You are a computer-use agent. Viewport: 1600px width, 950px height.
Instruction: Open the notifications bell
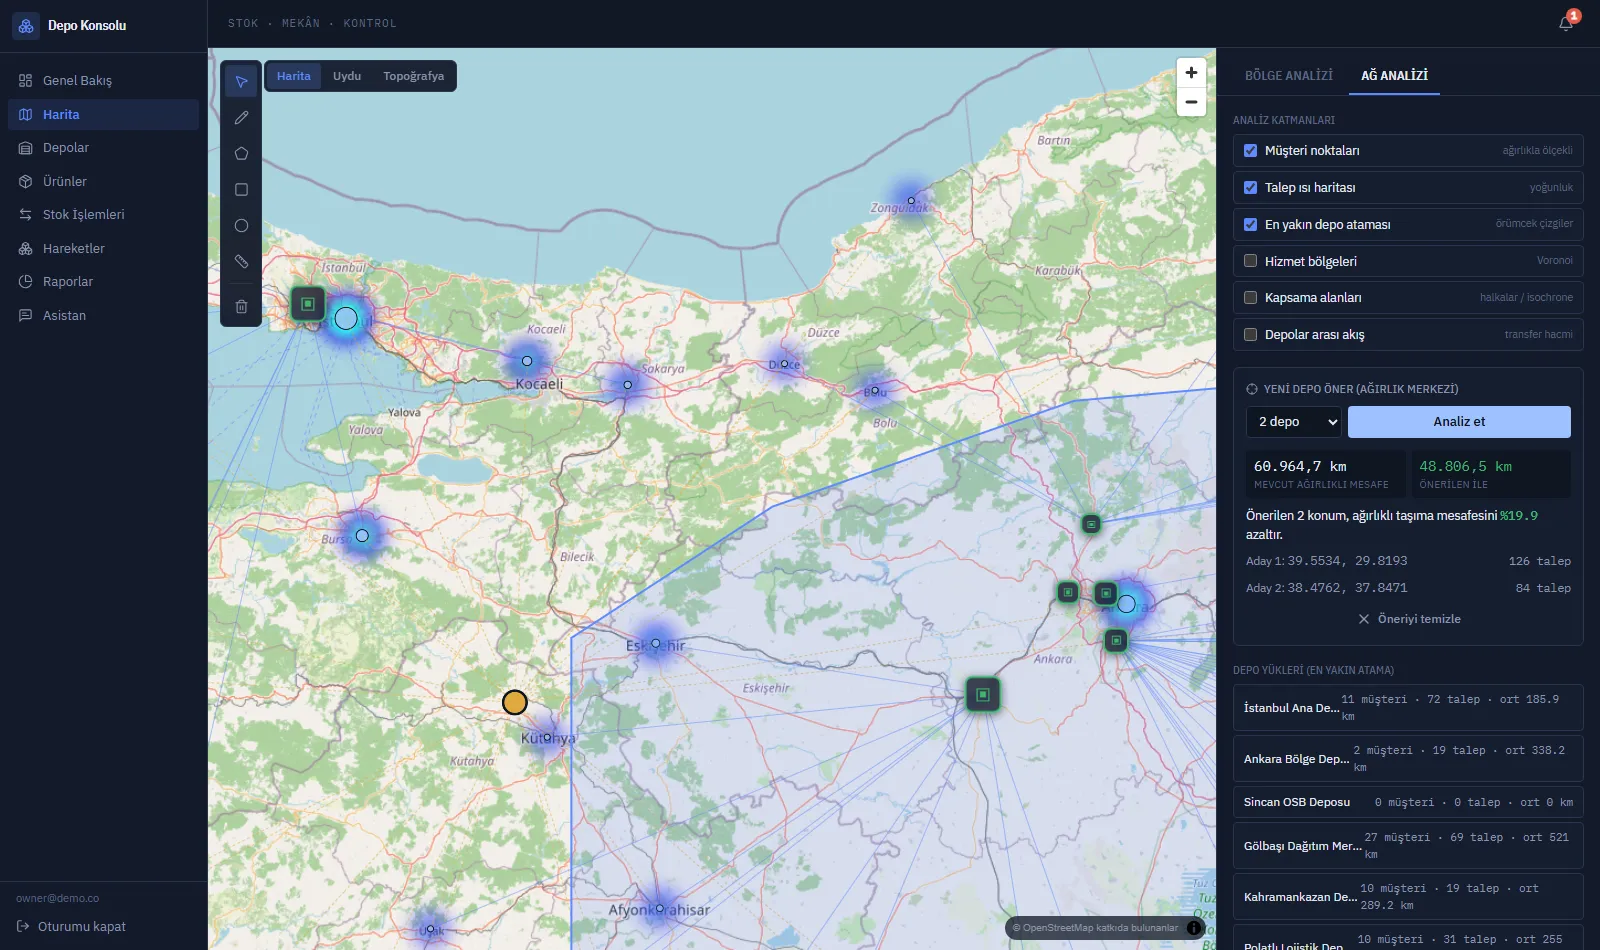pyautogui.click(x=1566, y=23)
